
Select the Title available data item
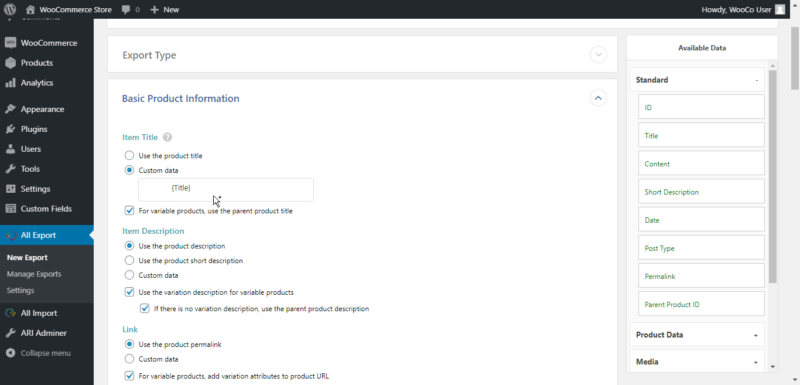point(701,135)
